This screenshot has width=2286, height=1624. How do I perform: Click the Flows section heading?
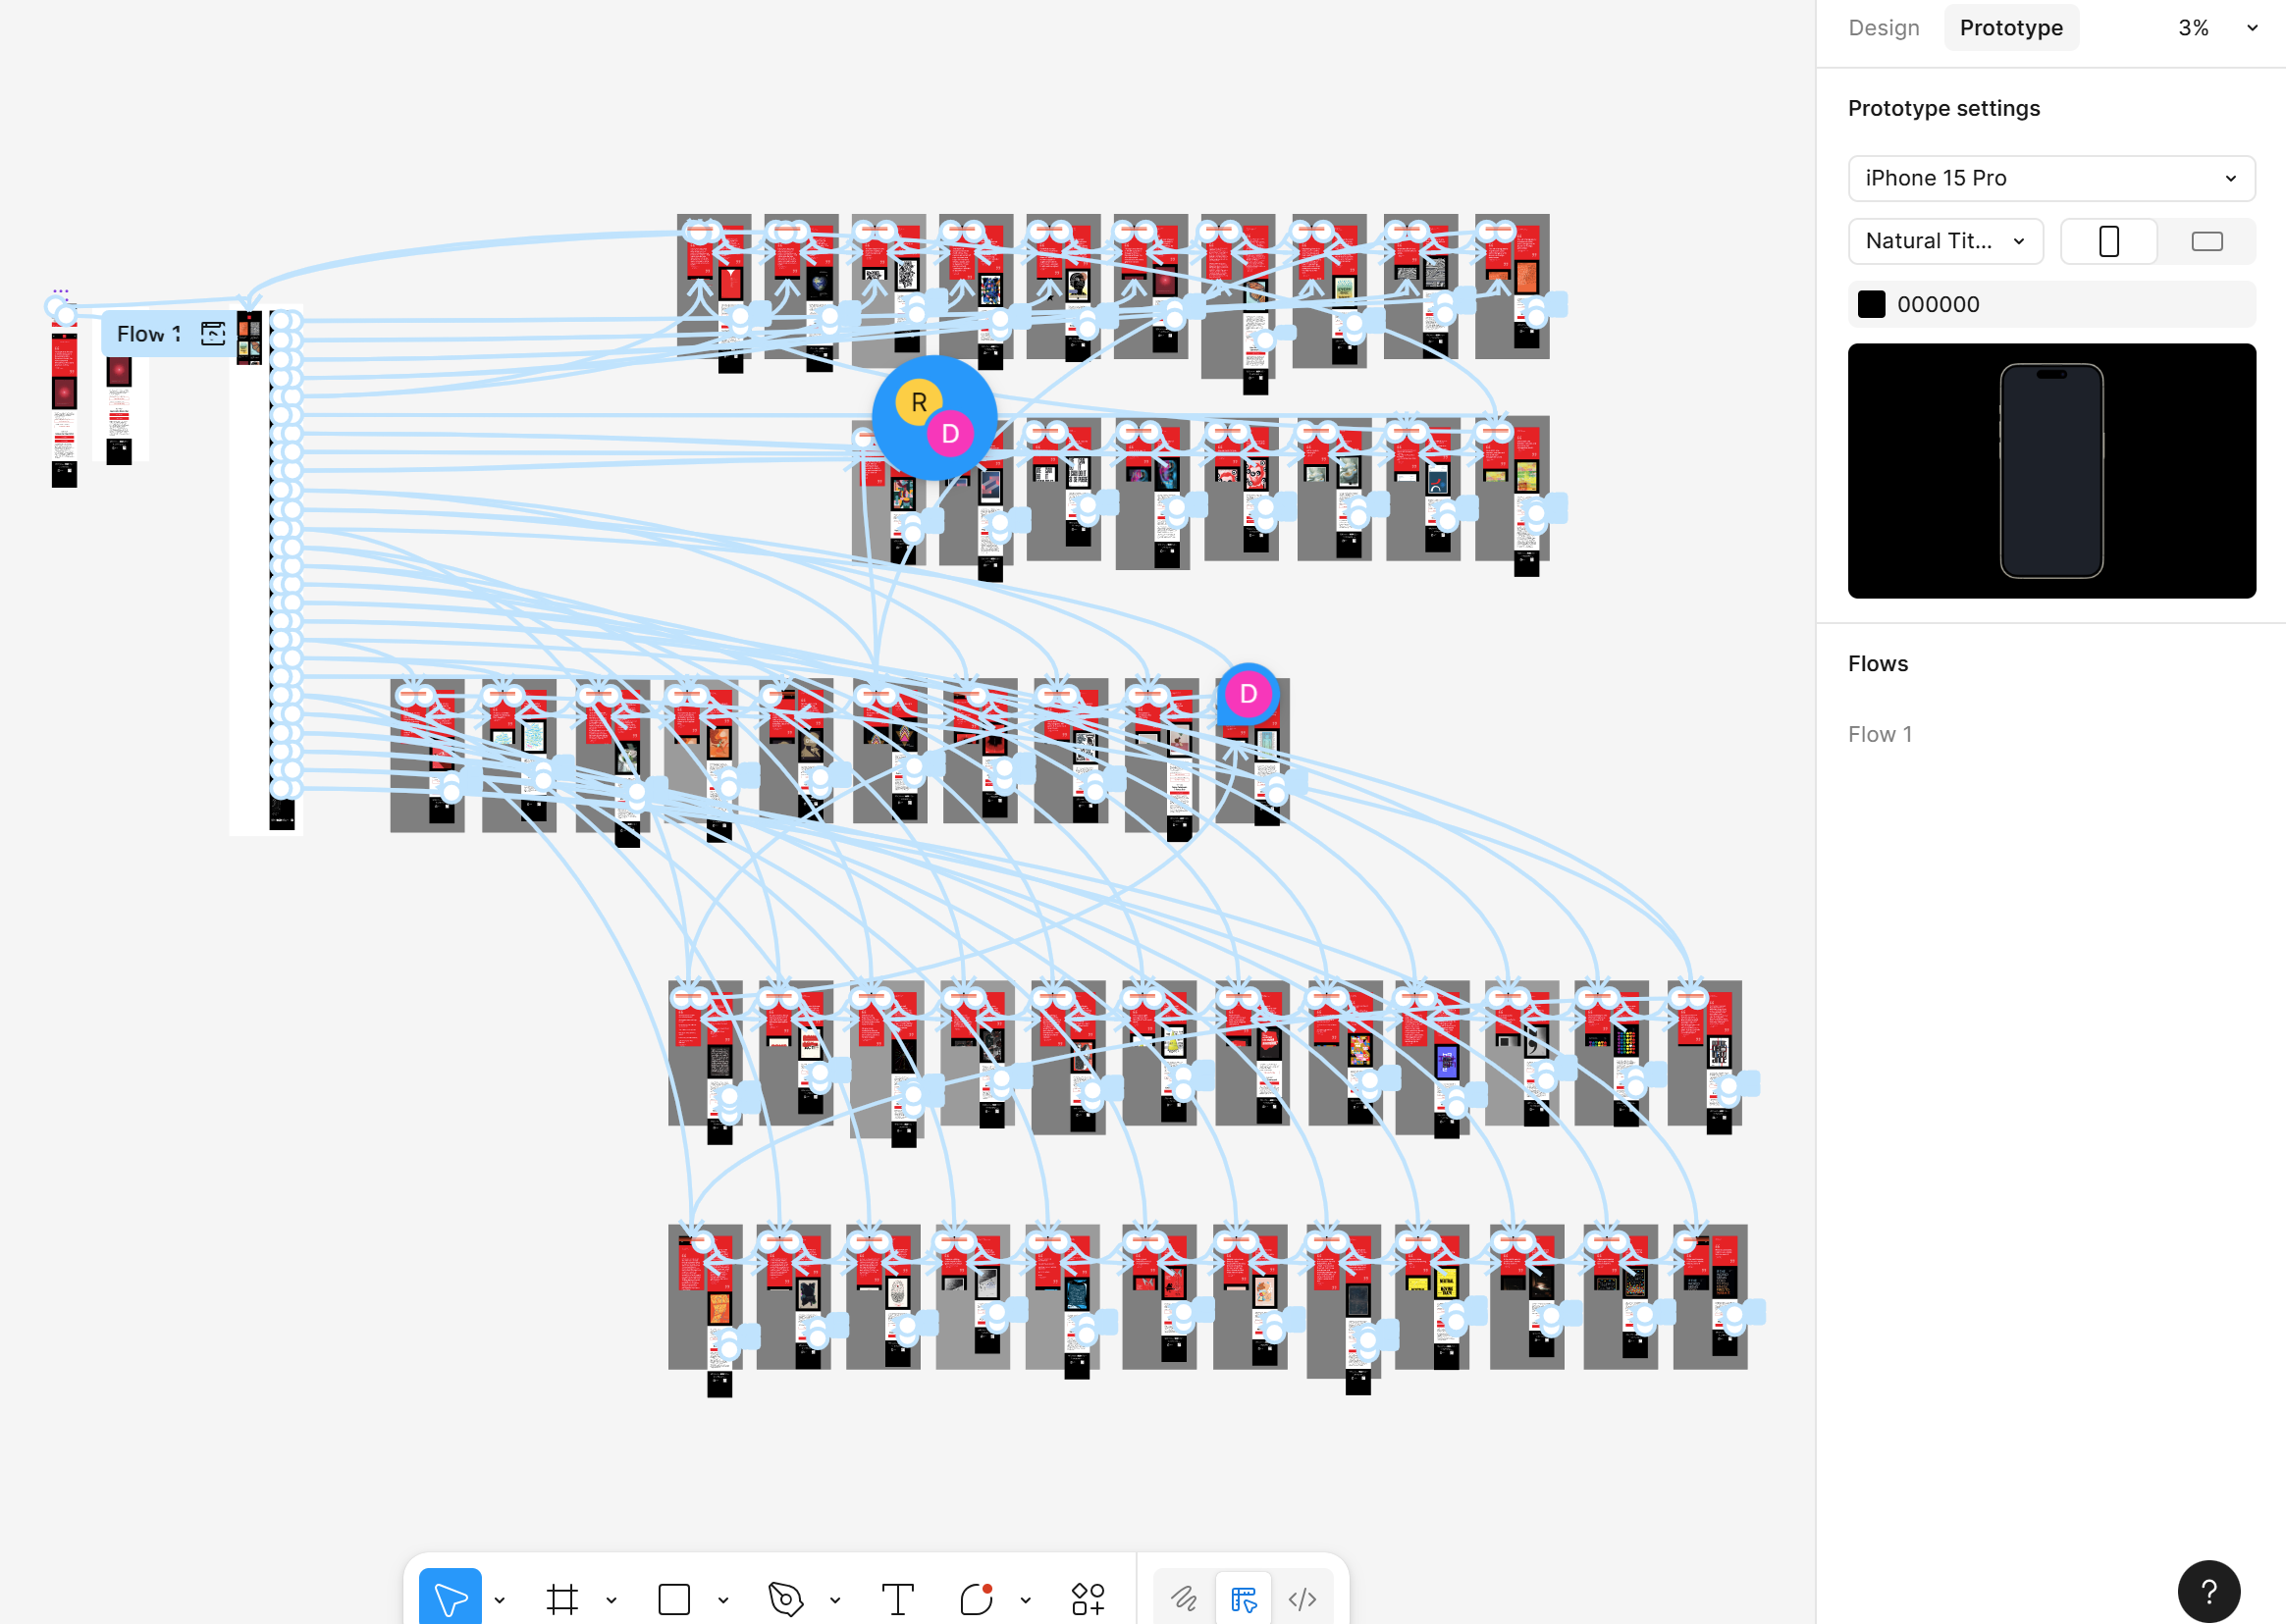coord(1878,664)
